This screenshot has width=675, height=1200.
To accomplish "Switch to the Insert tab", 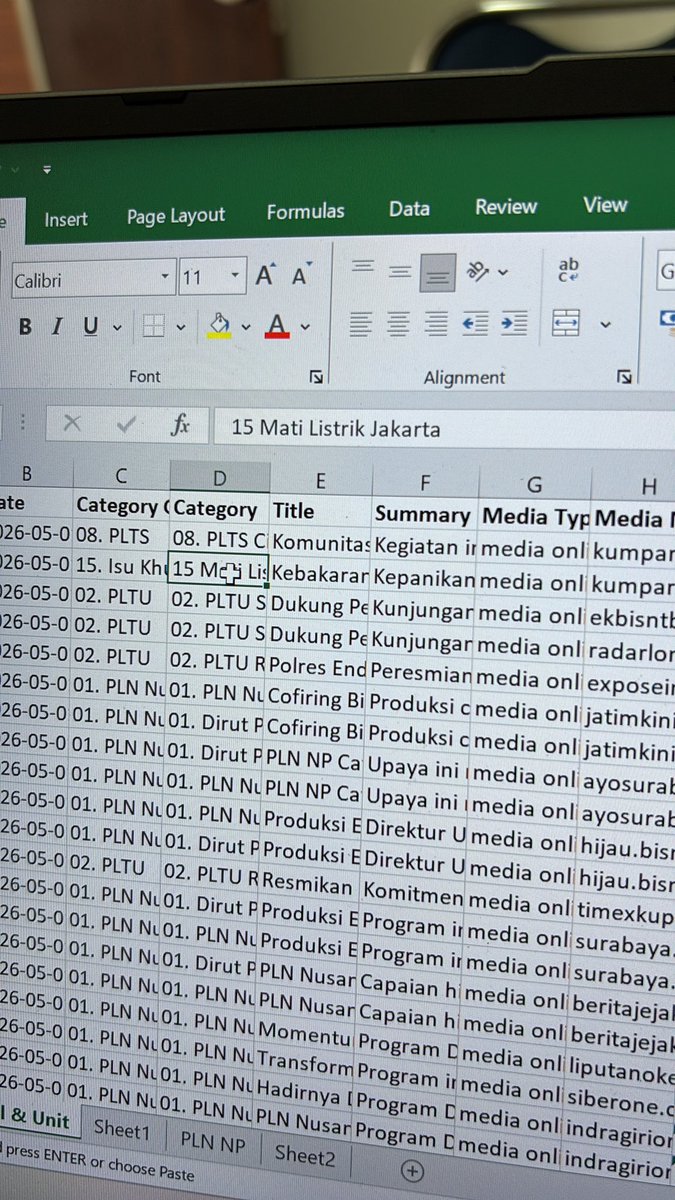I will point(66,219).
